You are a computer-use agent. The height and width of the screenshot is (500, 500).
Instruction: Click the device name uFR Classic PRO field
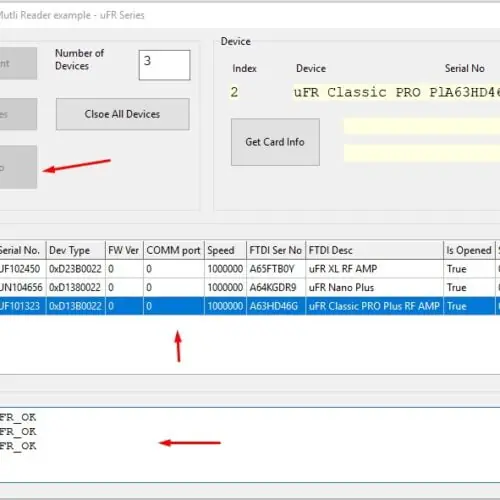point(397,92)
